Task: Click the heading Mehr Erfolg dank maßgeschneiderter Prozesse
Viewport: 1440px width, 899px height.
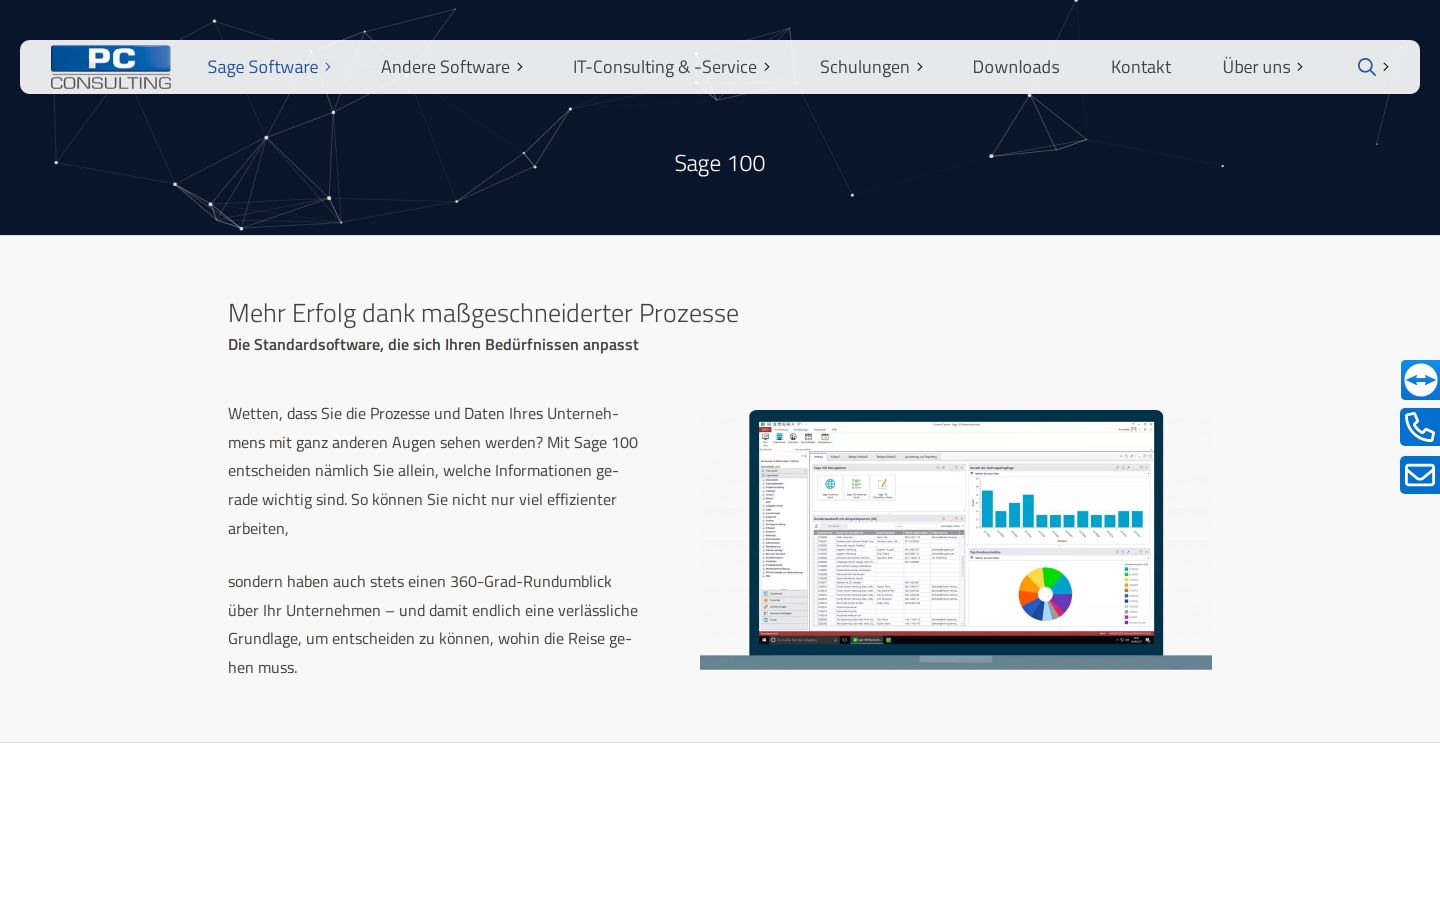Action: (x=483, y=313)
